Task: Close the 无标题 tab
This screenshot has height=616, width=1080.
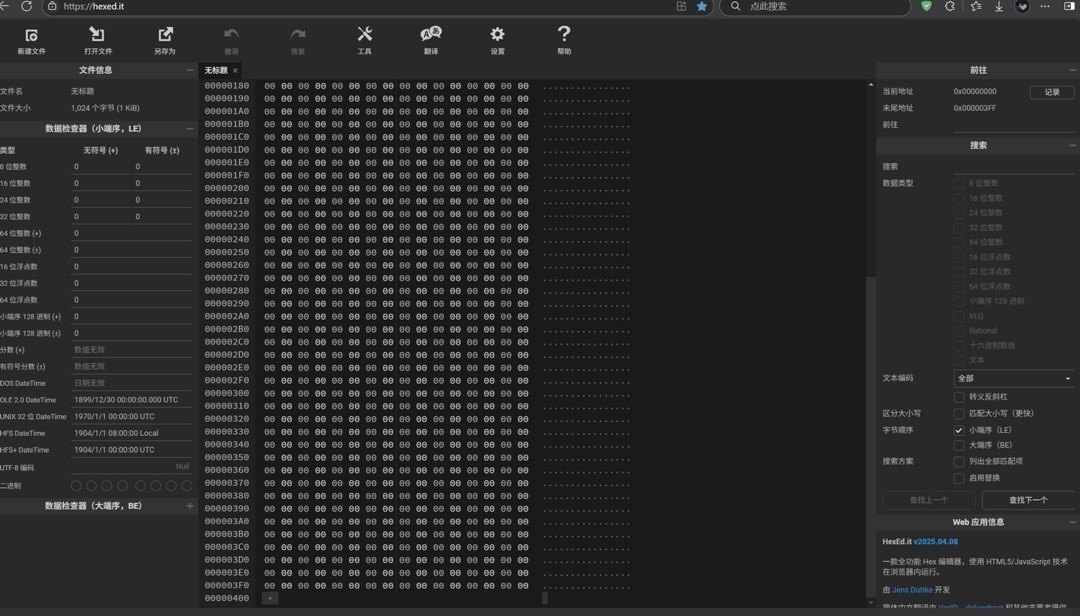Action: [235, 70]
